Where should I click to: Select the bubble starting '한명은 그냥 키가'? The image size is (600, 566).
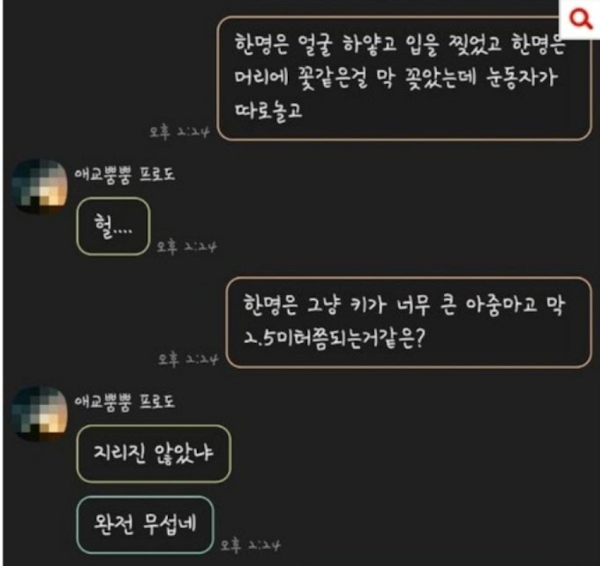pyautogui.click(x=409, y=322)
